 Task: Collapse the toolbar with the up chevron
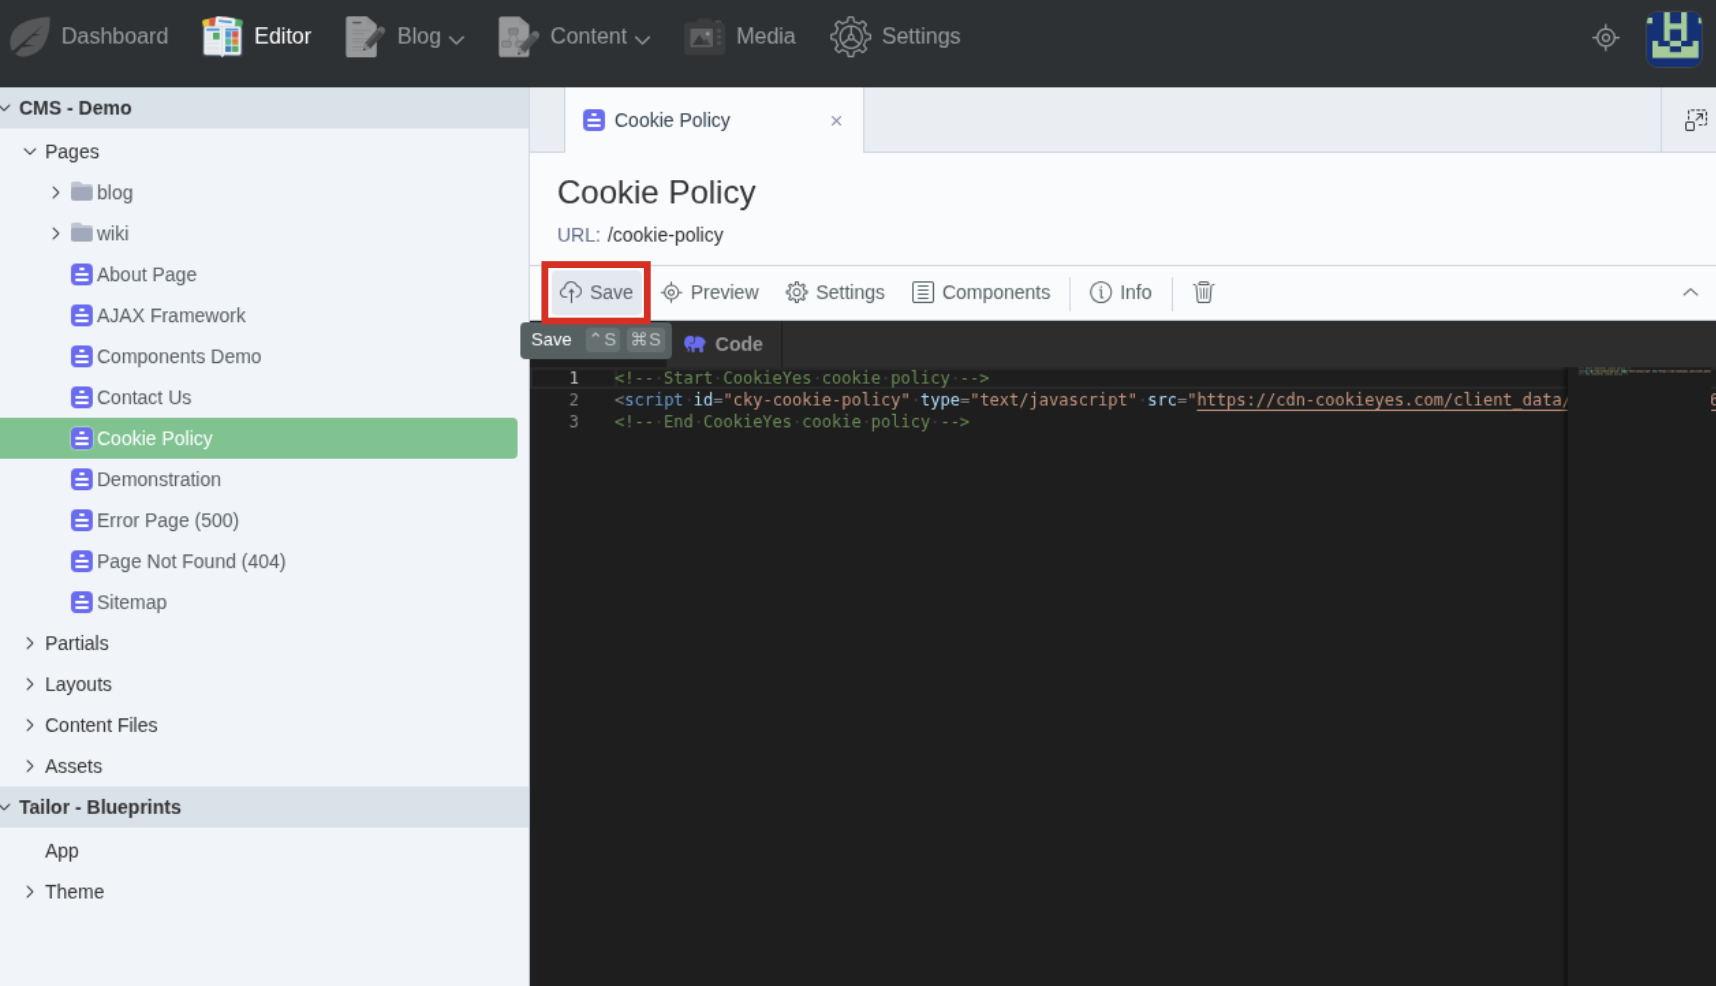(1690, 292)
